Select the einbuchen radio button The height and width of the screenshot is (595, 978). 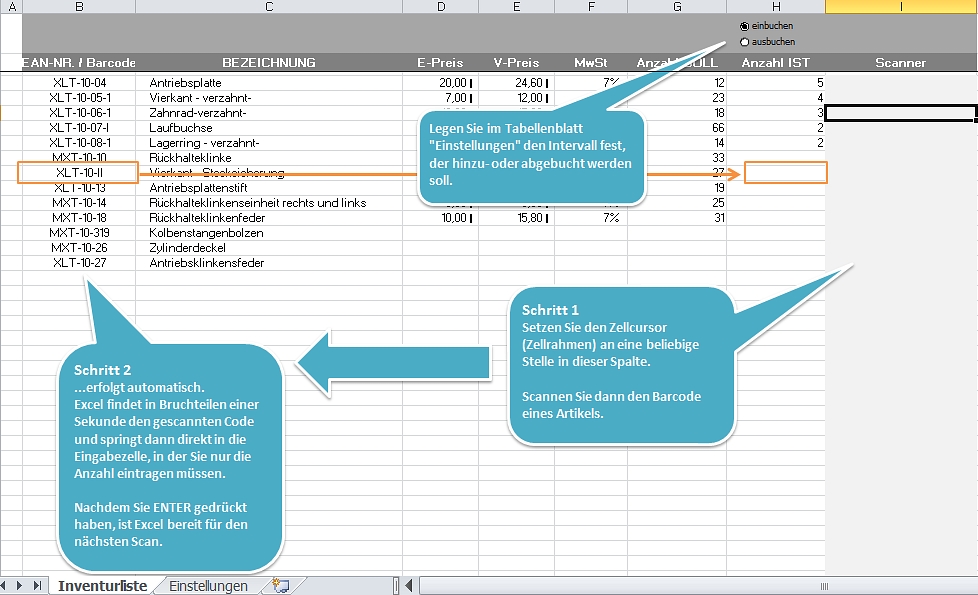pyautogui.click(x=744, y=26)
